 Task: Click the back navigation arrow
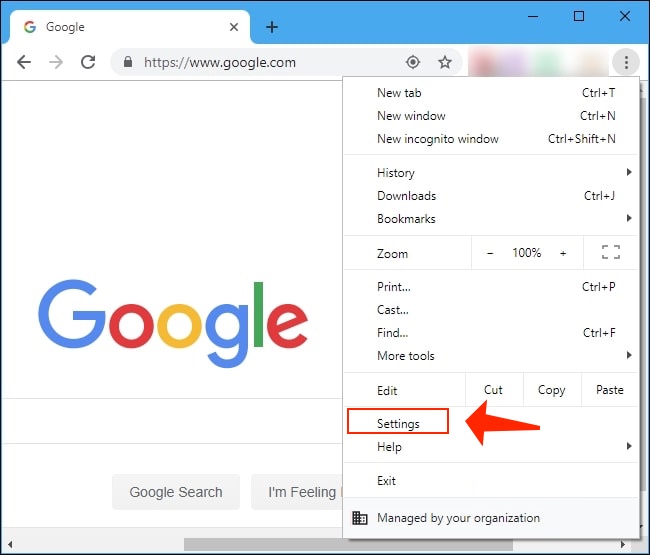tap(24, 62)
